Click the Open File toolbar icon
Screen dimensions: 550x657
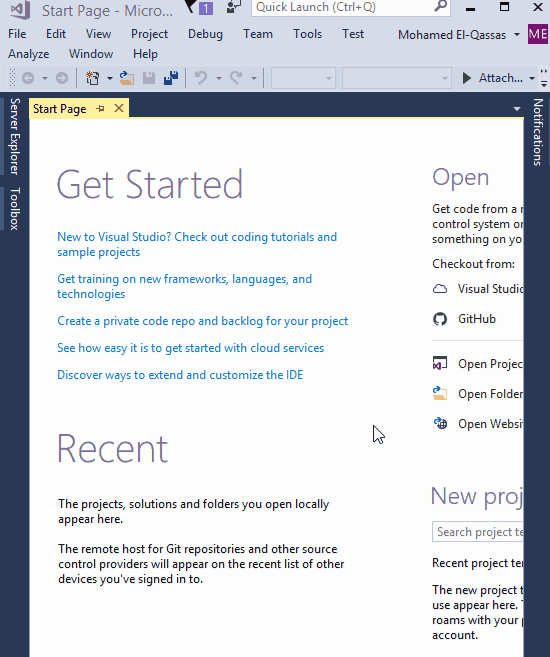(x=127, y=78)
